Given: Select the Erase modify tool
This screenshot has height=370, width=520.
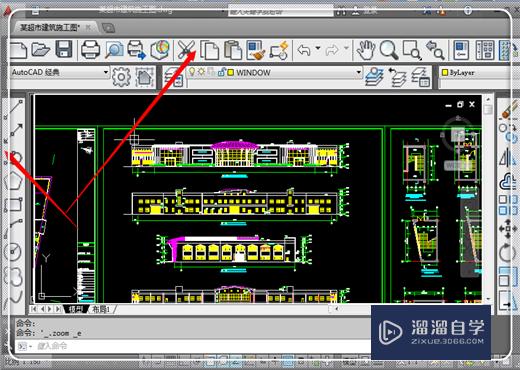Looking at the screenshot, I should (x=508, y=110).
